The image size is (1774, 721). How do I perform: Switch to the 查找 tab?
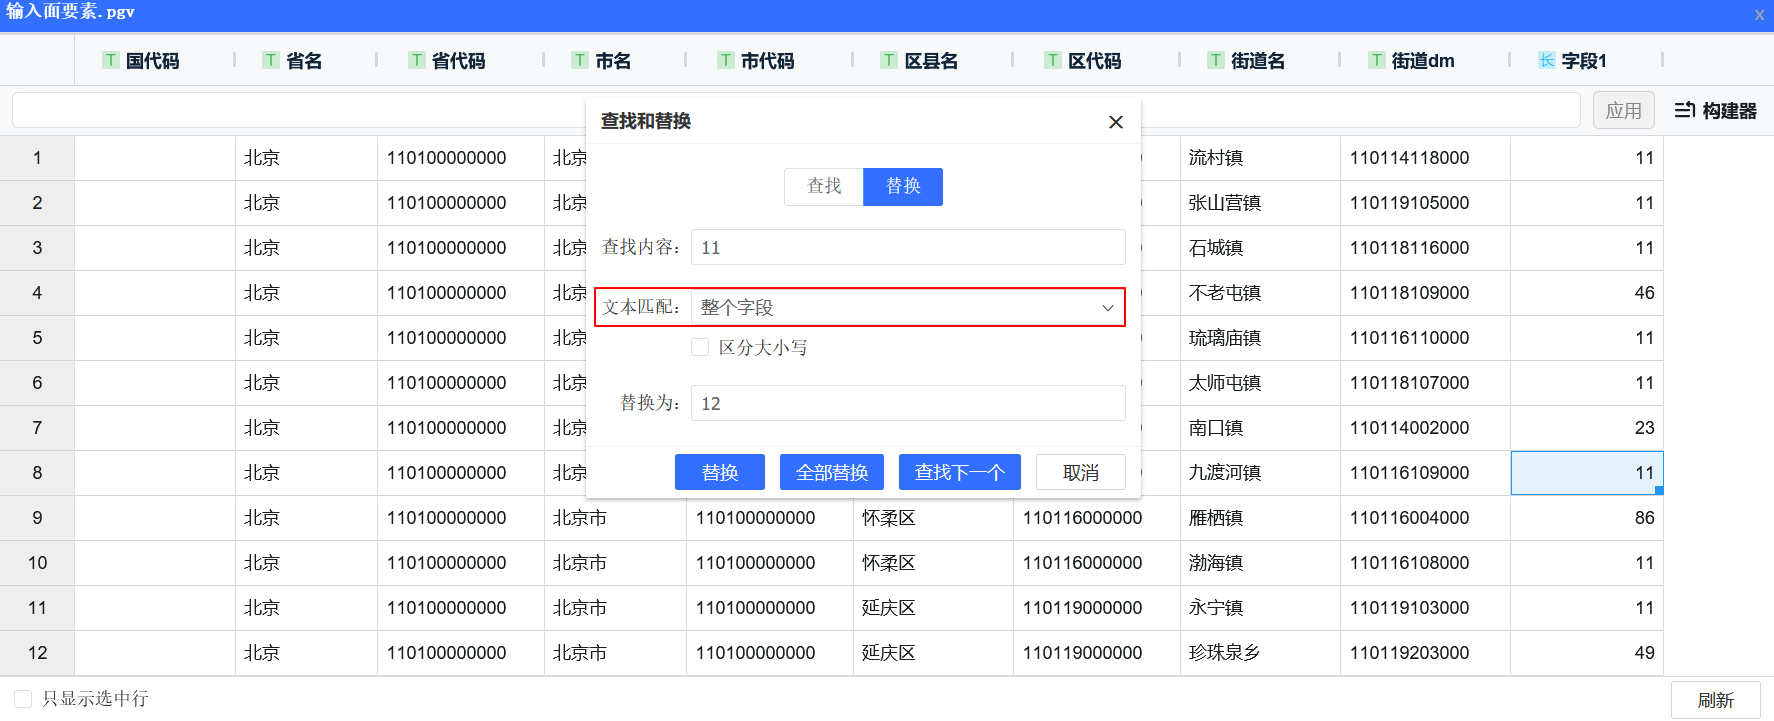point(824,187)
